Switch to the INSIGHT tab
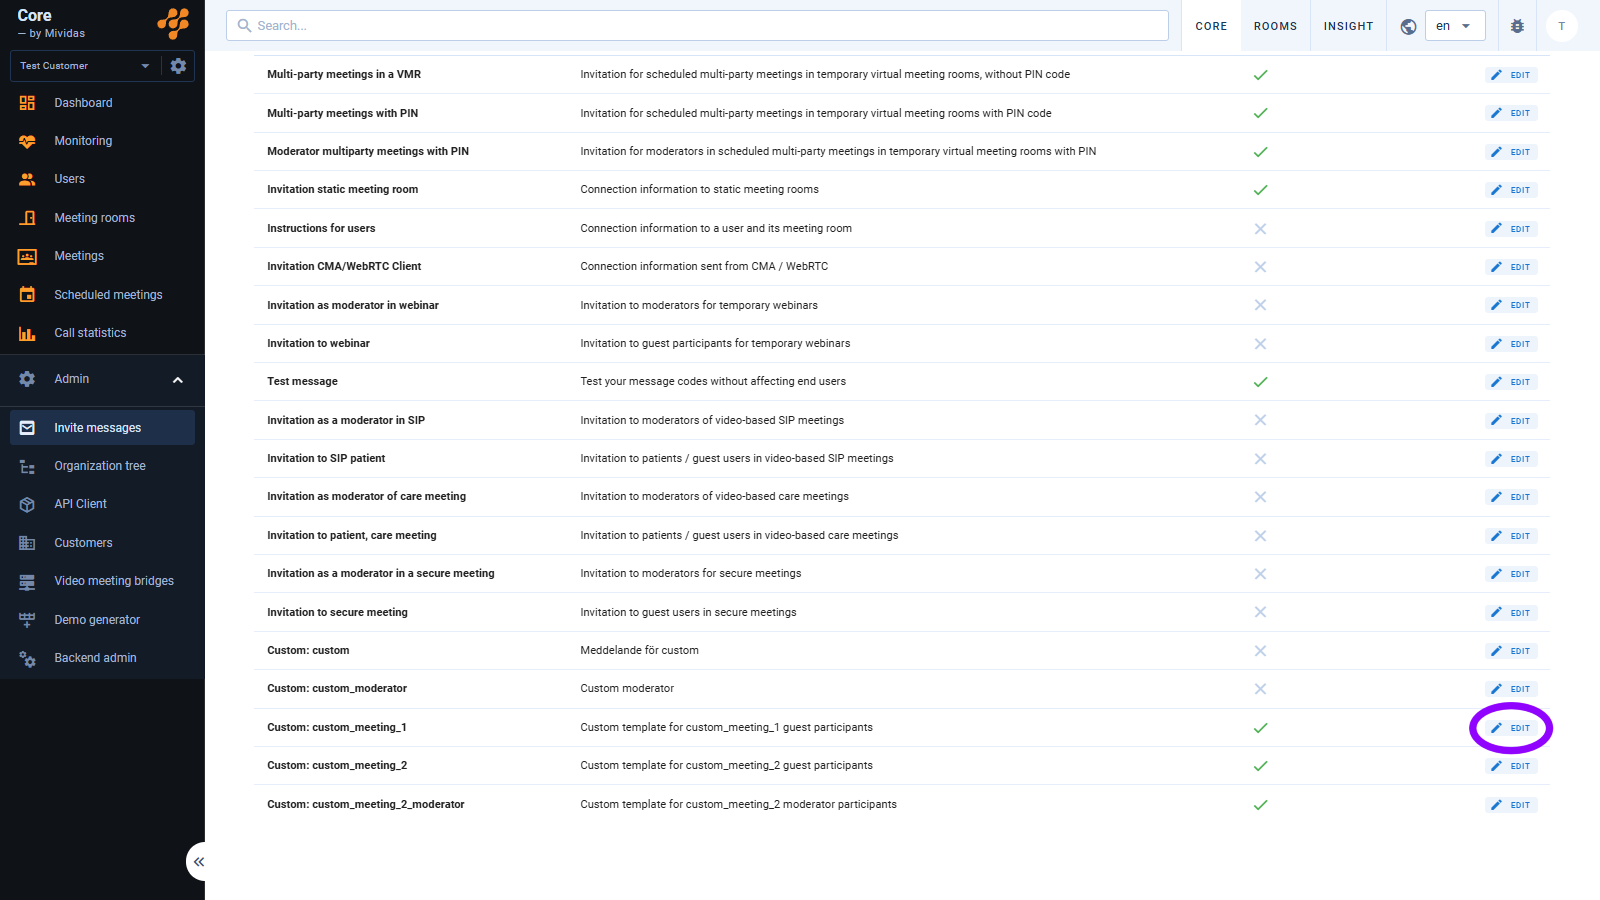Image resolution: width=1600 pixels, height=900 pixels. 1348,26
